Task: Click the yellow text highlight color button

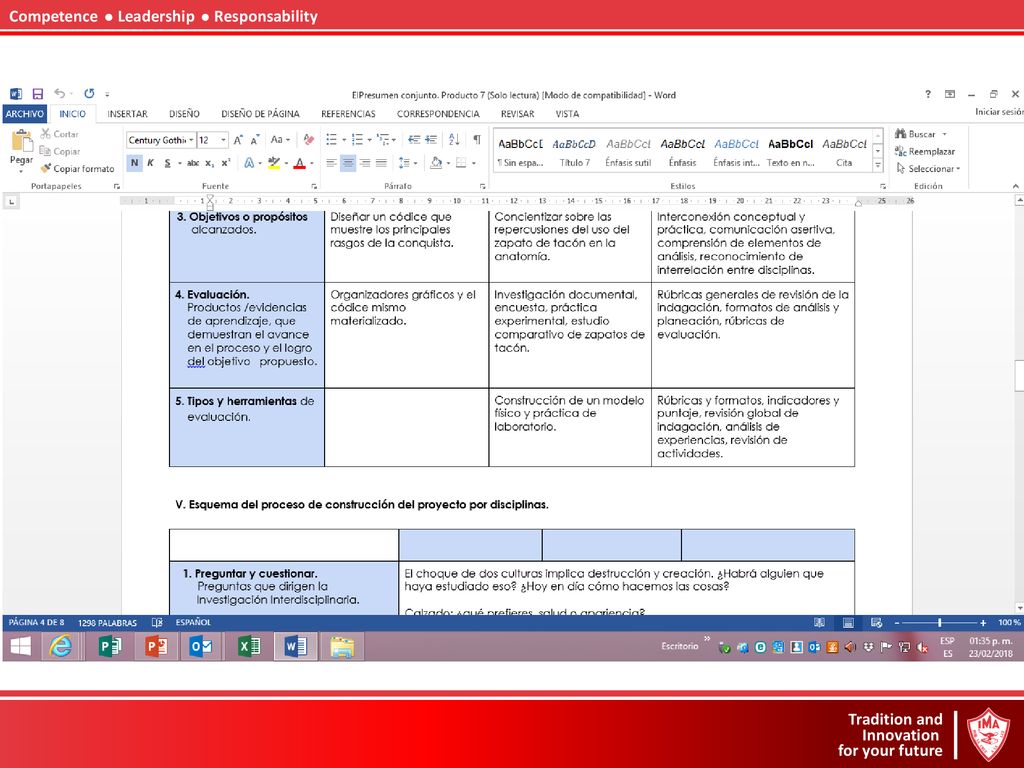Action: click(274, 163)
